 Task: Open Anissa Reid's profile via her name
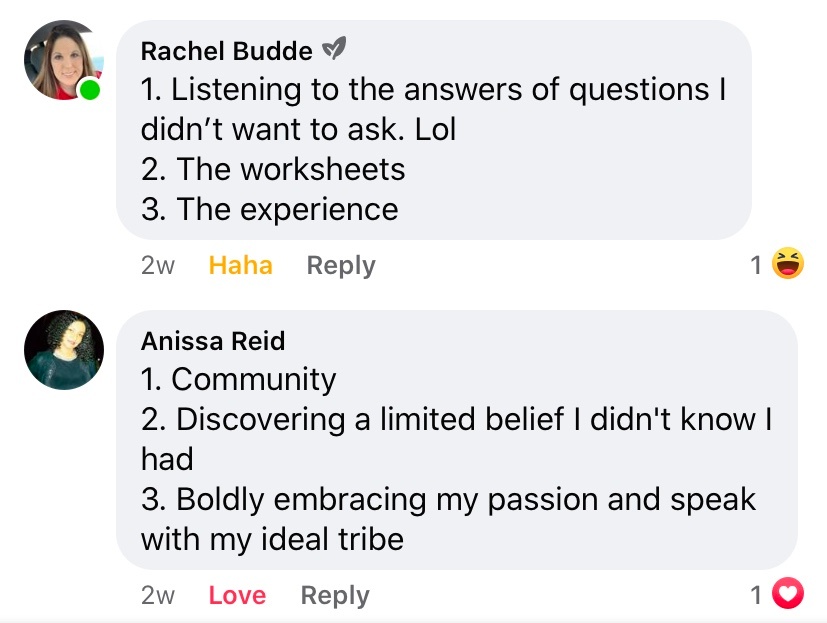pos(213,341)
